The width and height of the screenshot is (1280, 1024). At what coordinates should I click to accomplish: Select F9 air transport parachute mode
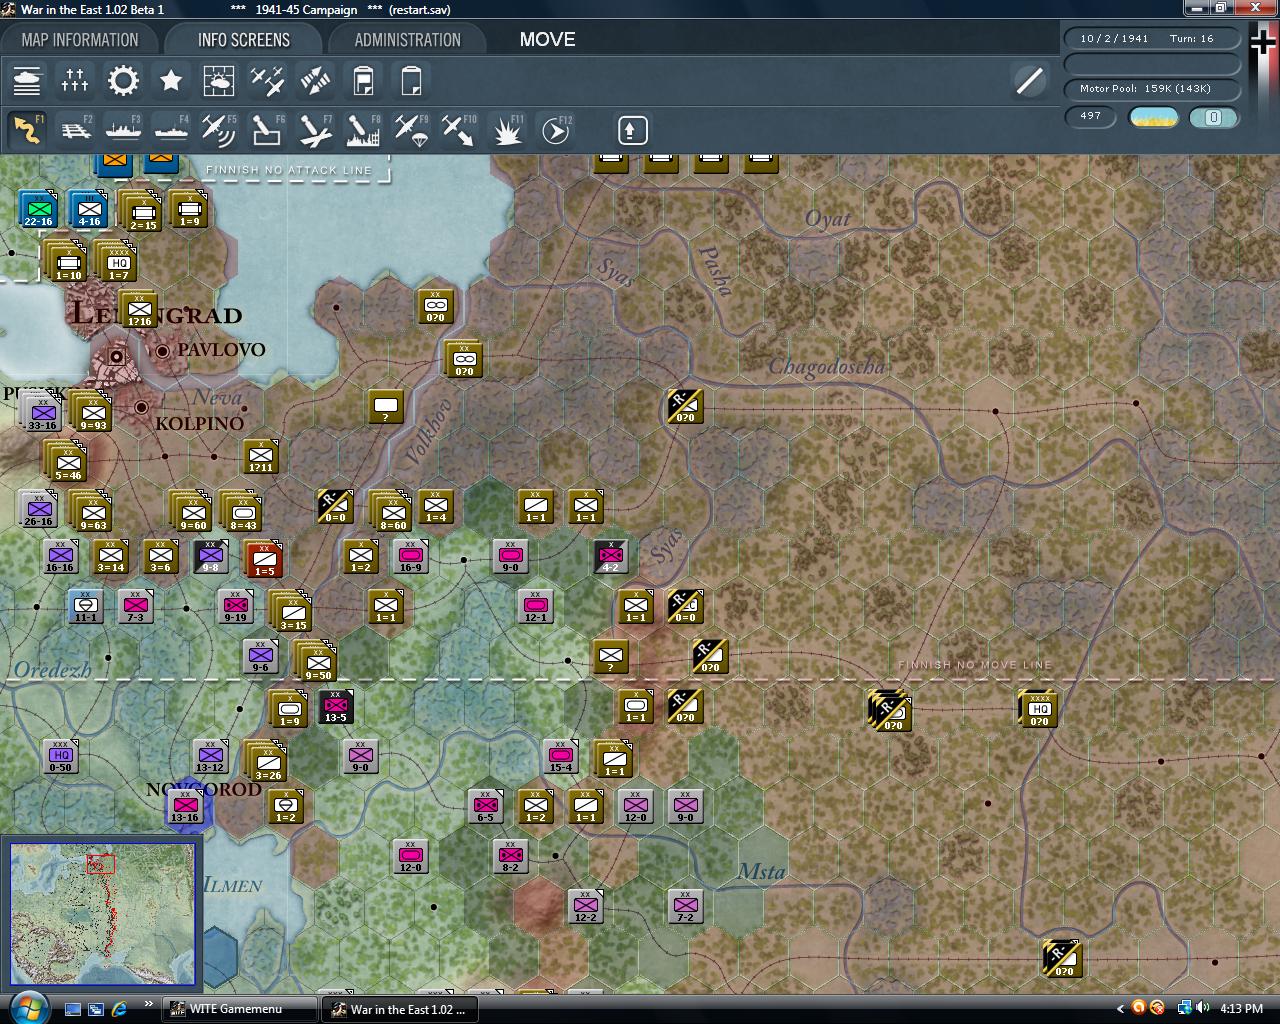(411, 130)
